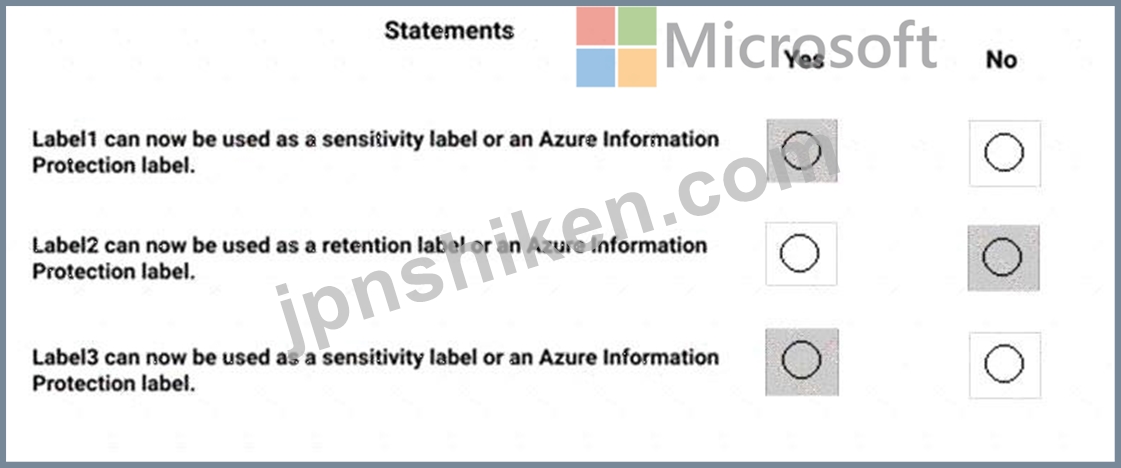Select Yes for the Label1 statement
This screenshot has width=1121, height=468.
801,151
